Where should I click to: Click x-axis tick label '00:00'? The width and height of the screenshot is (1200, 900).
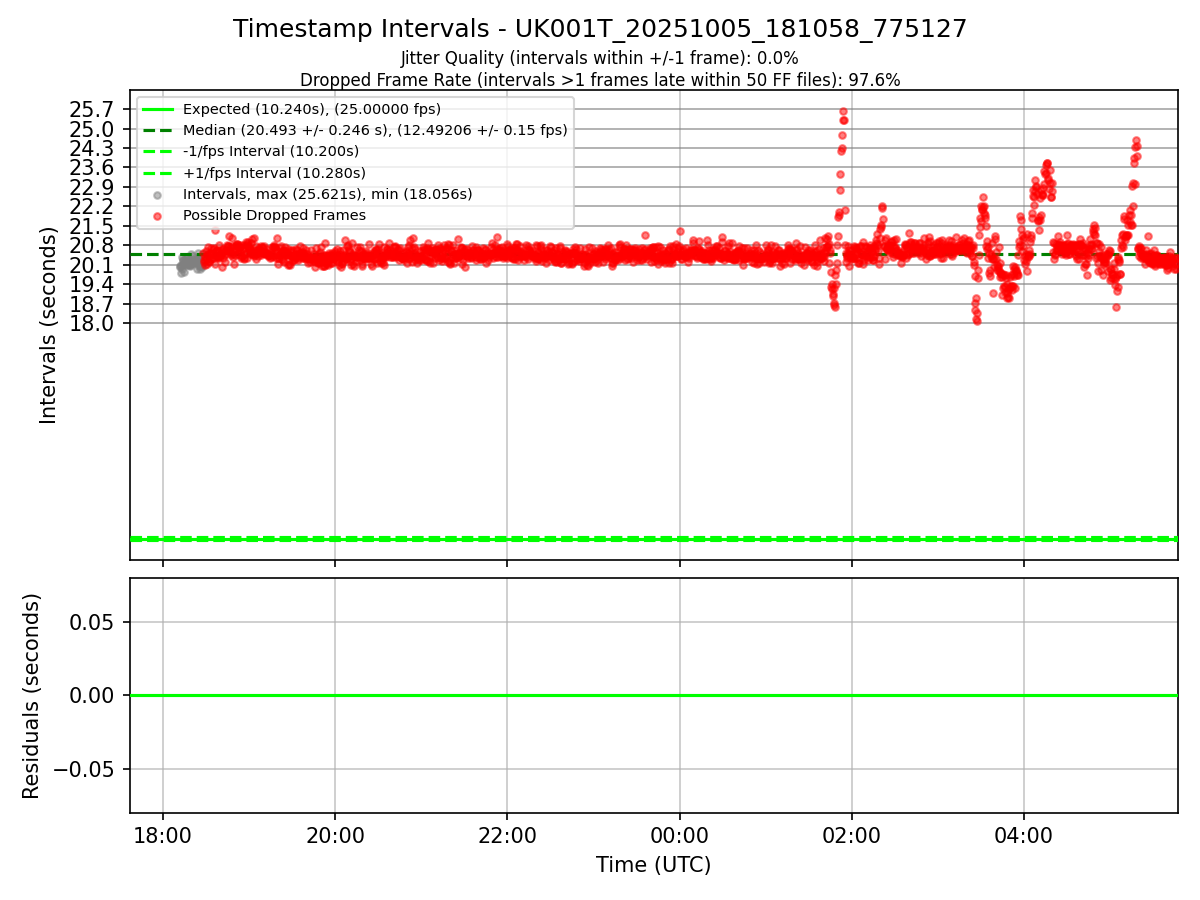tap(680, 834)
